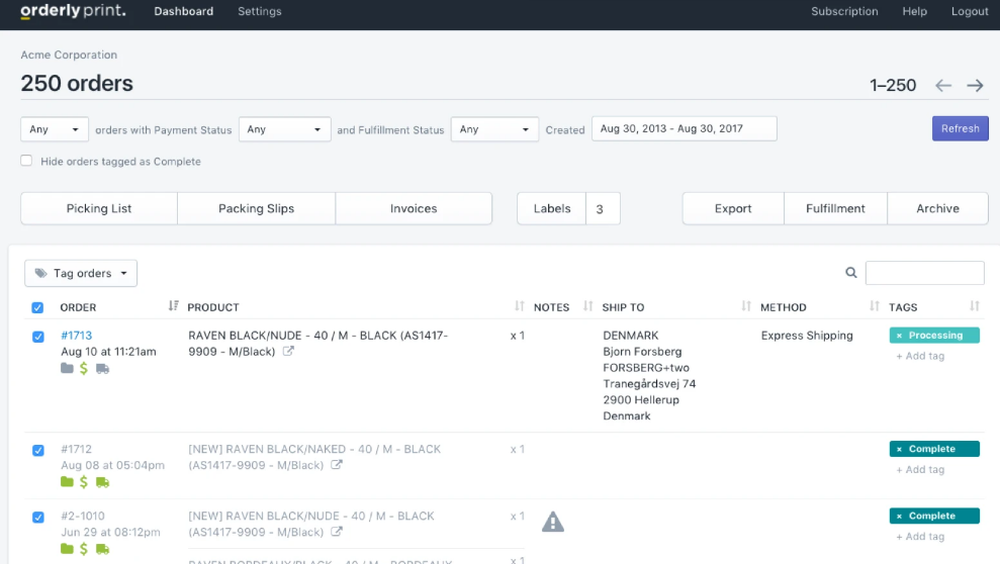Expand the Tag orders dropdown
Image resolution: width=1000 pixels, height=564 pixels.
(x=81, y=273)
